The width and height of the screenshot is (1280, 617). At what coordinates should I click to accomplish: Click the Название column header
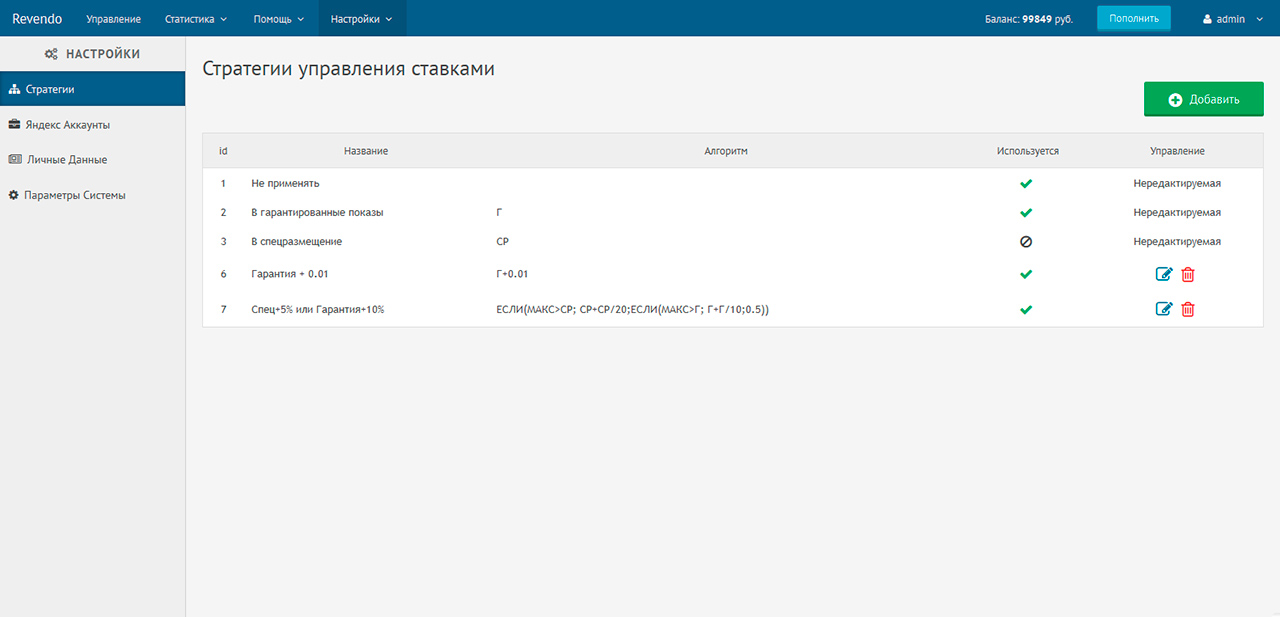pyautogui.click(x=366, y=151)
